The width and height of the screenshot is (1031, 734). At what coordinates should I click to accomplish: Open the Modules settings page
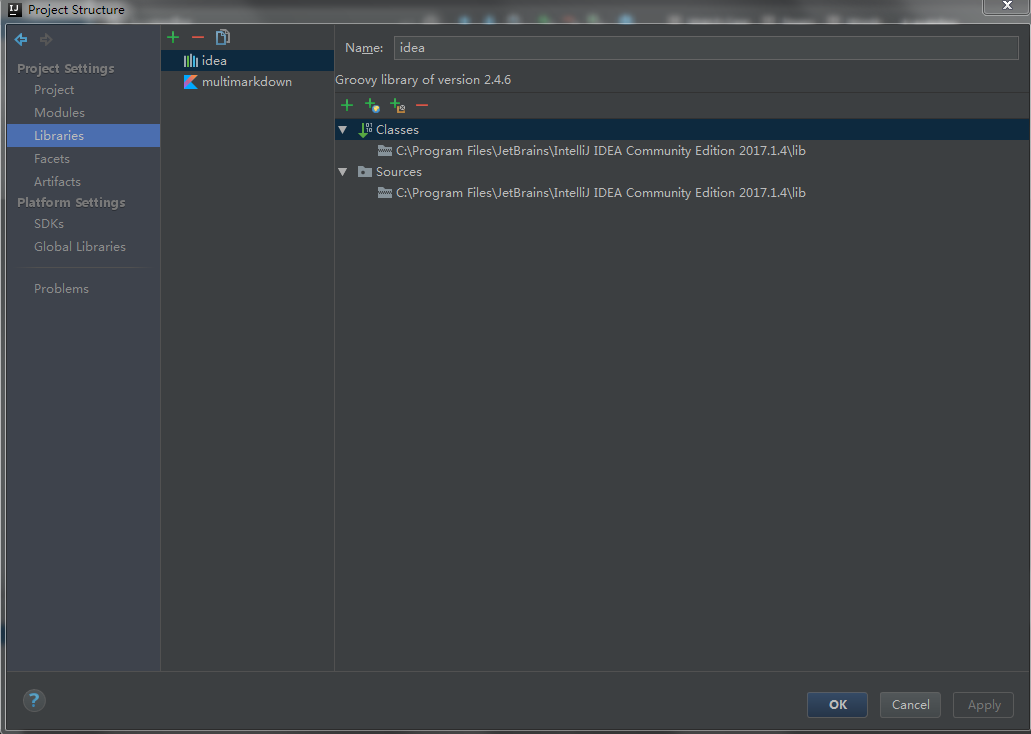59,112
